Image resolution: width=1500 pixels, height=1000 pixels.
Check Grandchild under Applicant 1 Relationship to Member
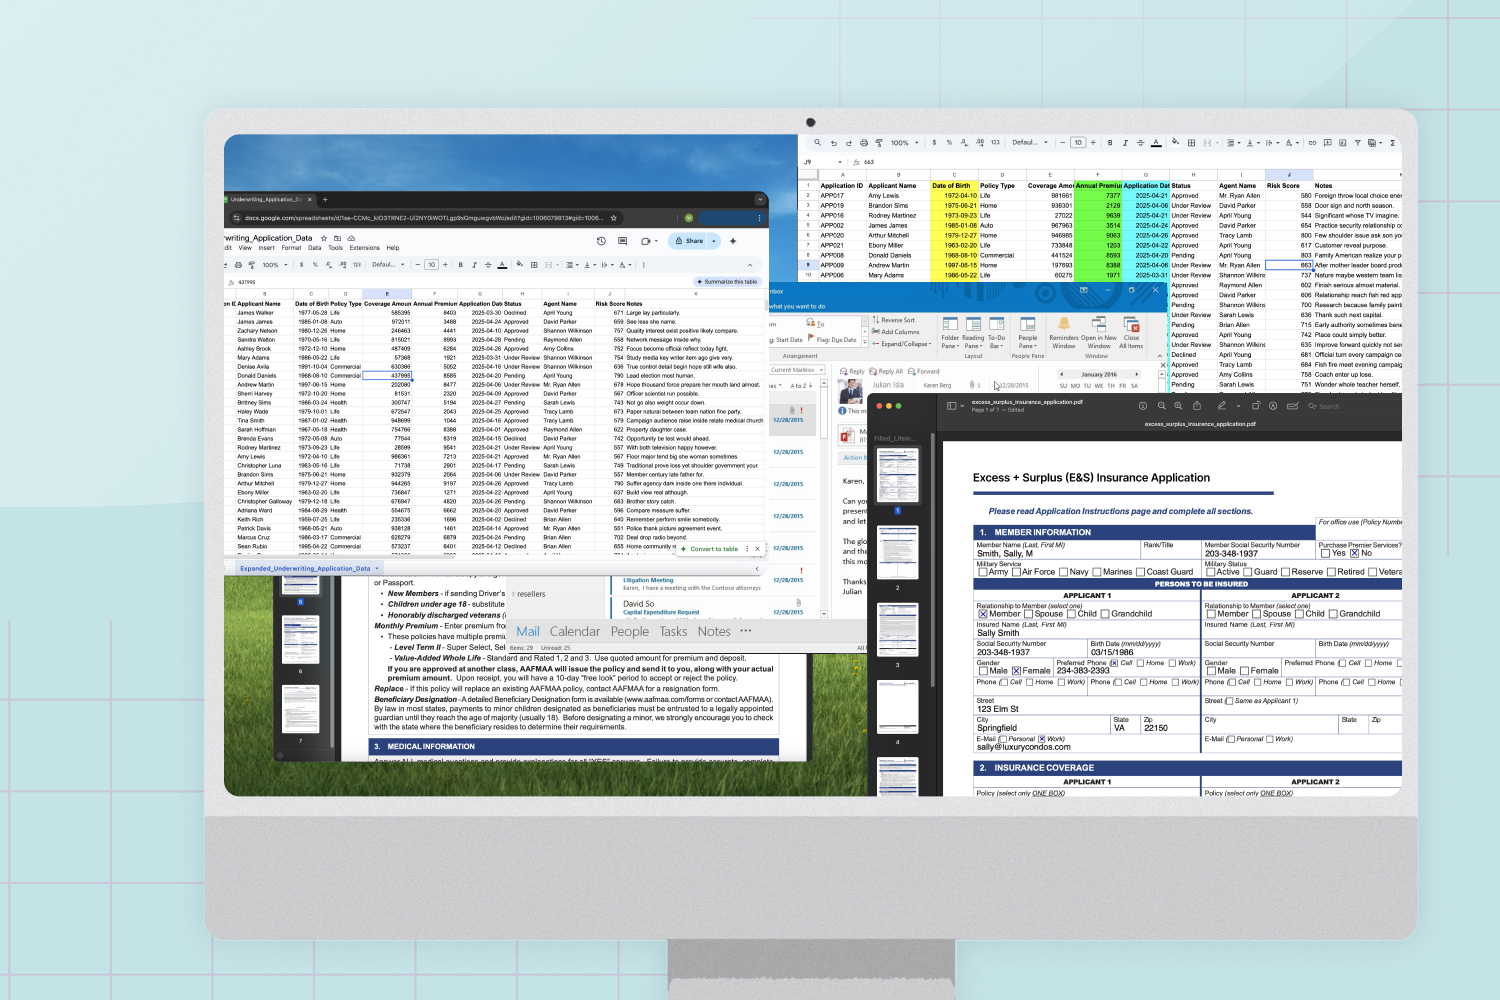1106,614
